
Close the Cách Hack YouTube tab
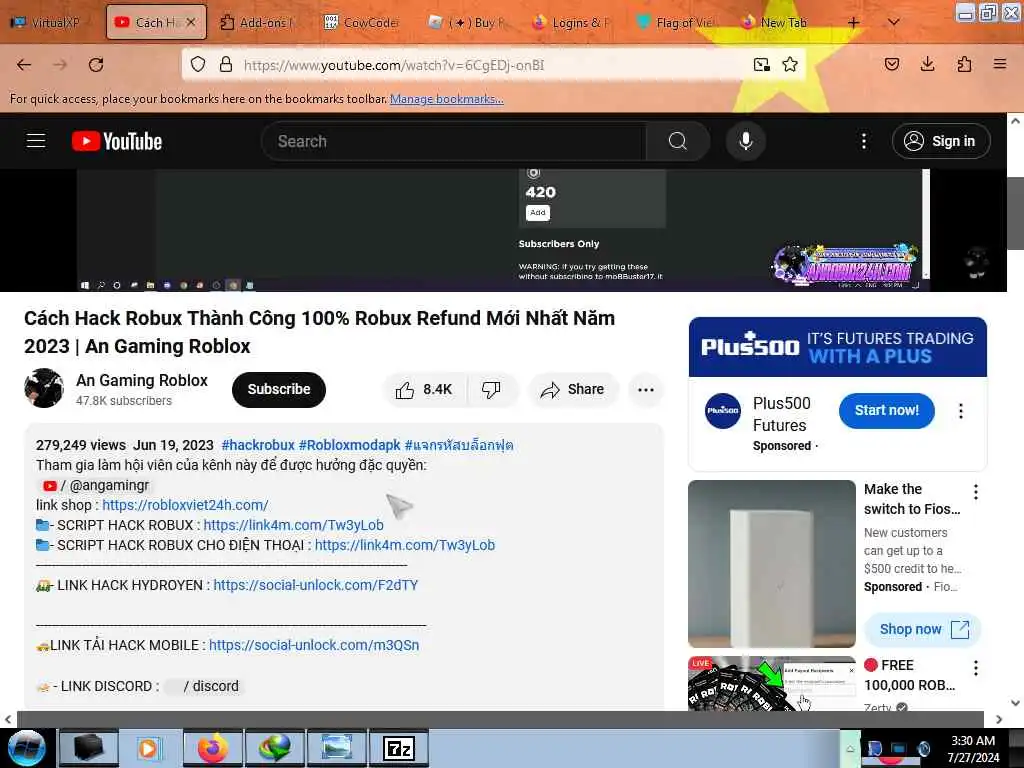[x=191, y=22]
